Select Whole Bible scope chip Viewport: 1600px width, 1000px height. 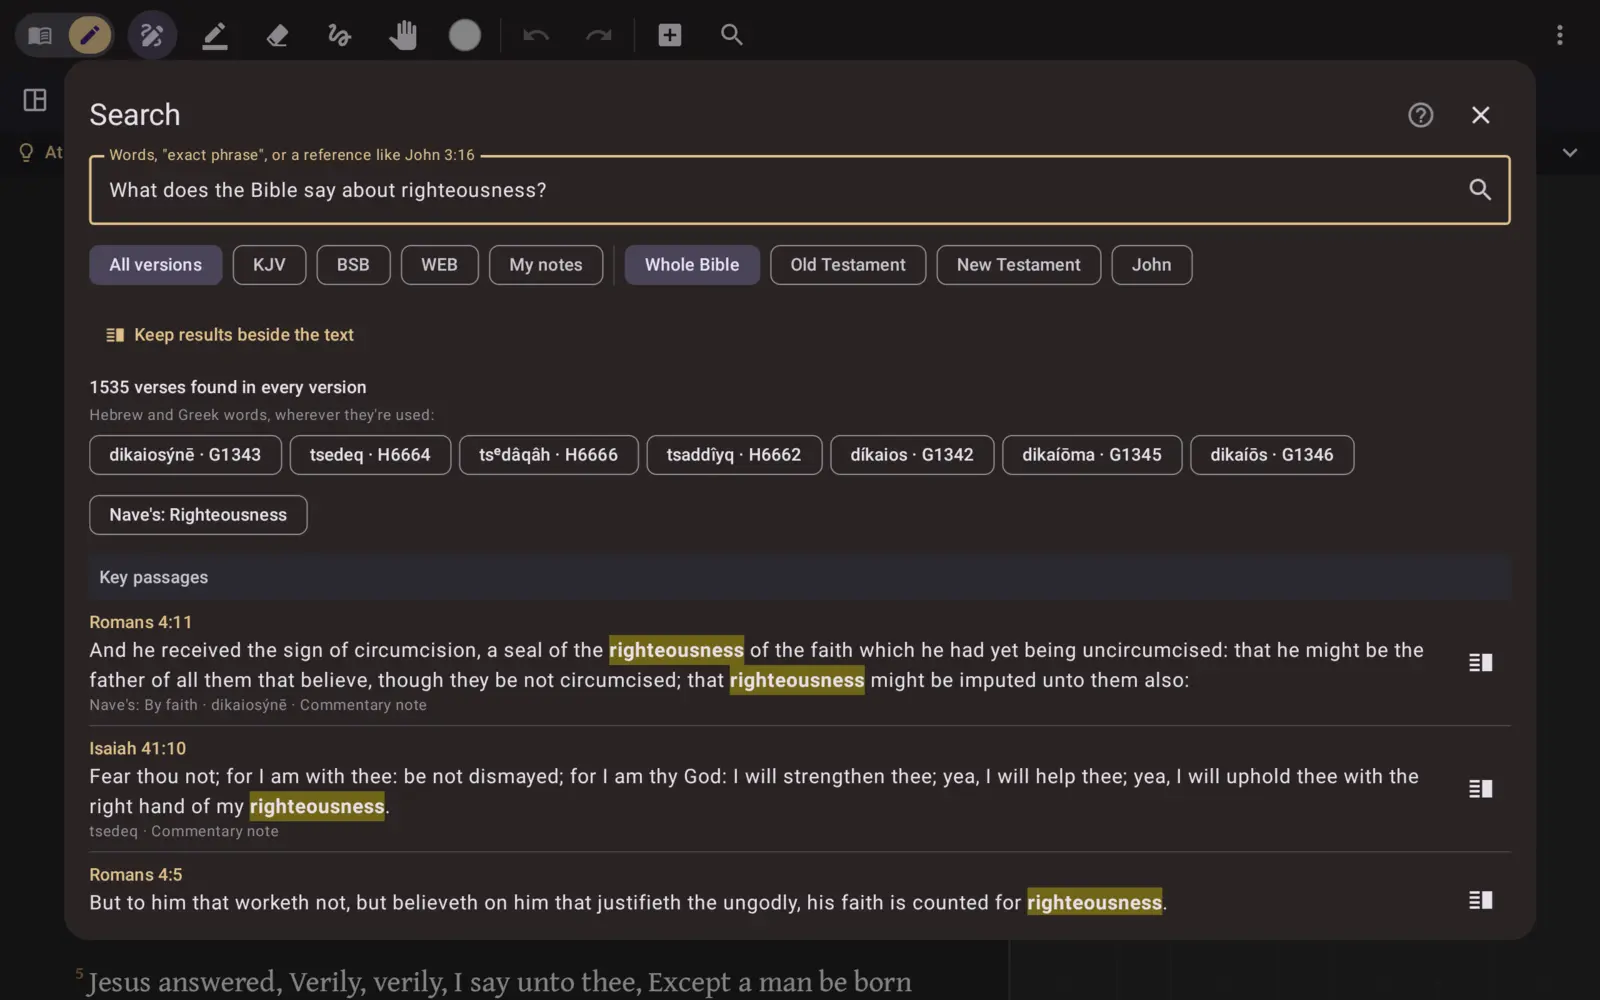click(x=692, y=265)
